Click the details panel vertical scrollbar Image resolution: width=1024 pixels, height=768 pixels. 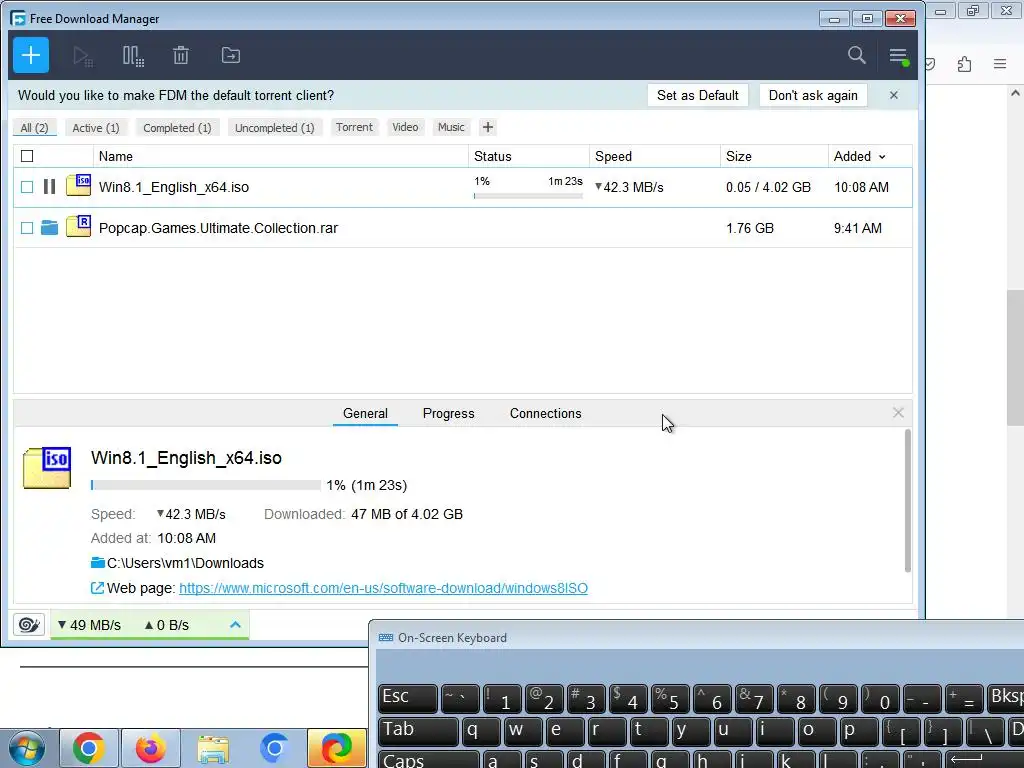[x=908, y=501]
